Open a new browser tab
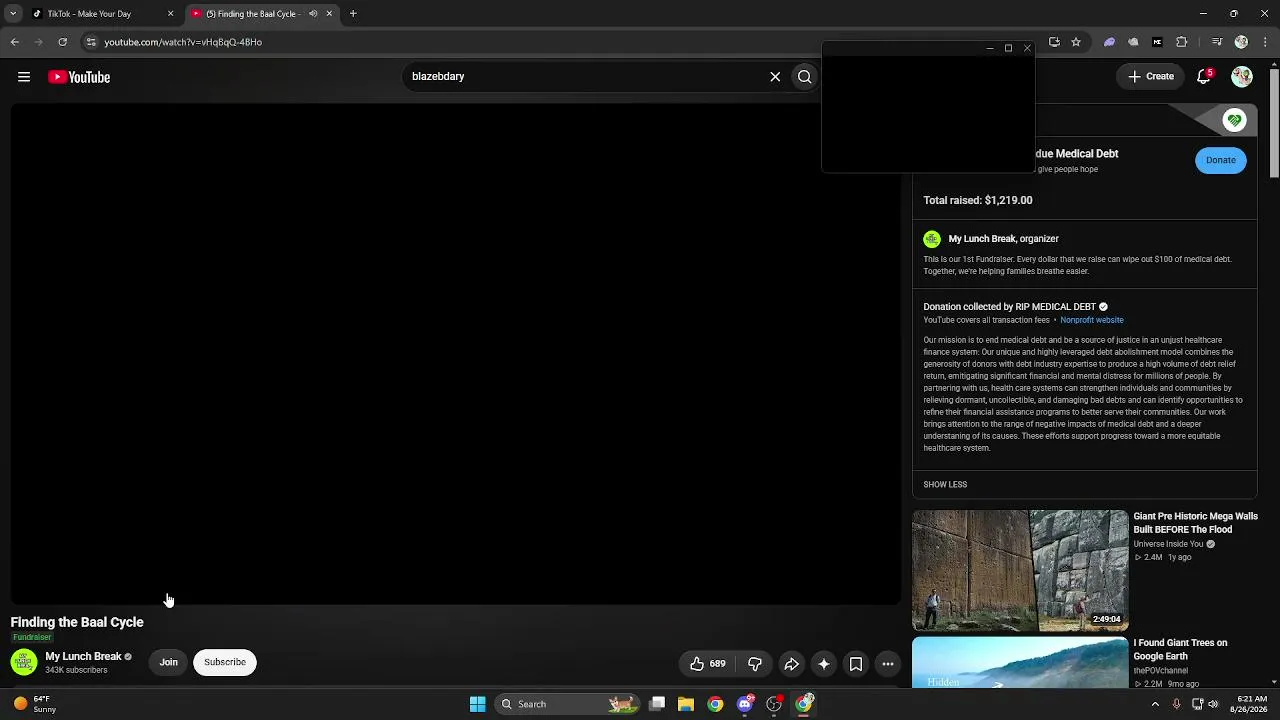 click(353, 14)
